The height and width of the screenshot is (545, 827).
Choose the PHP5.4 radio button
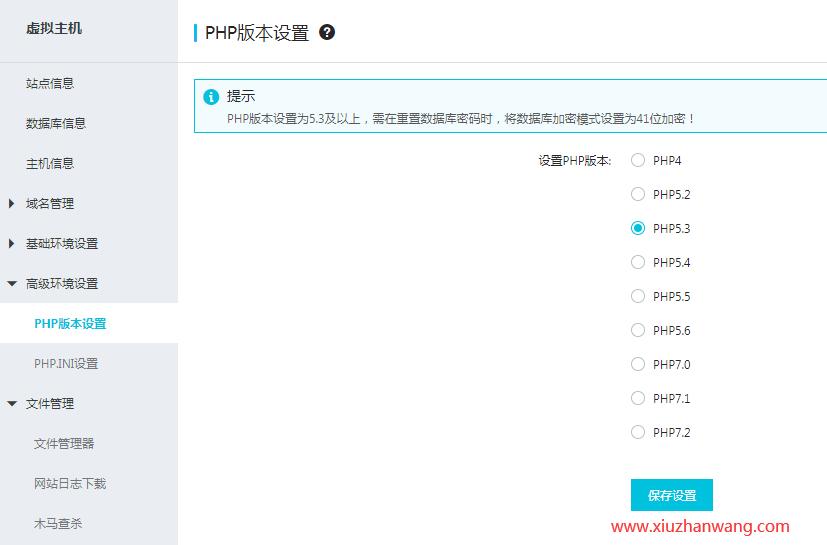pos(638,262)
